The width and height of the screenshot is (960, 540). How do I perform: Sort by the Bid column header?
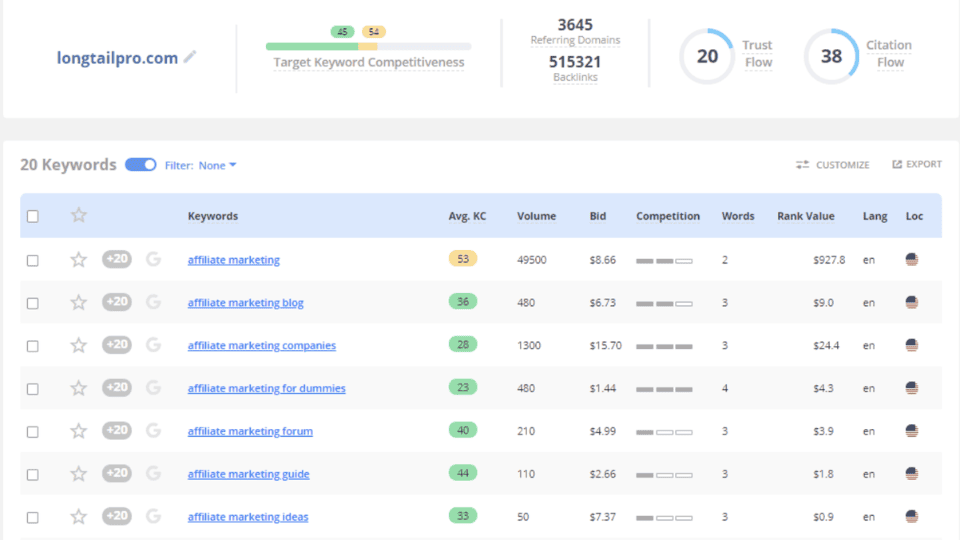(598, 216)
